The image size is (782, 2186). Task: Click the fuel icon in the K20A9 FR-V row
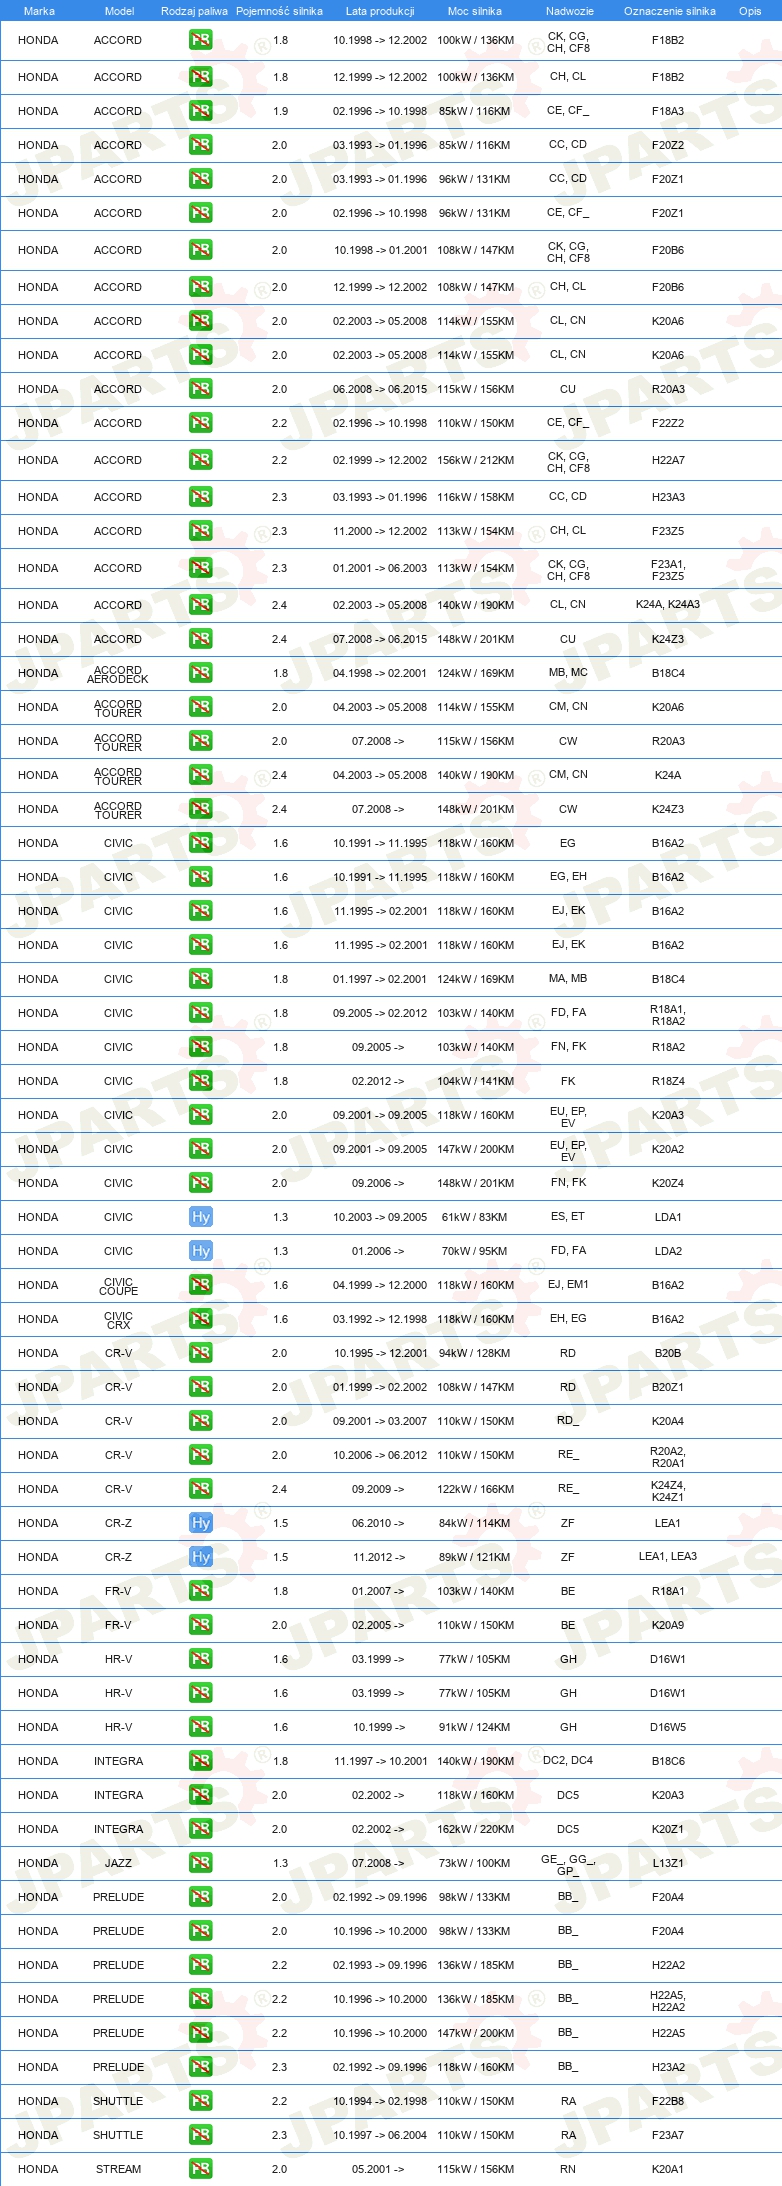201,1625
